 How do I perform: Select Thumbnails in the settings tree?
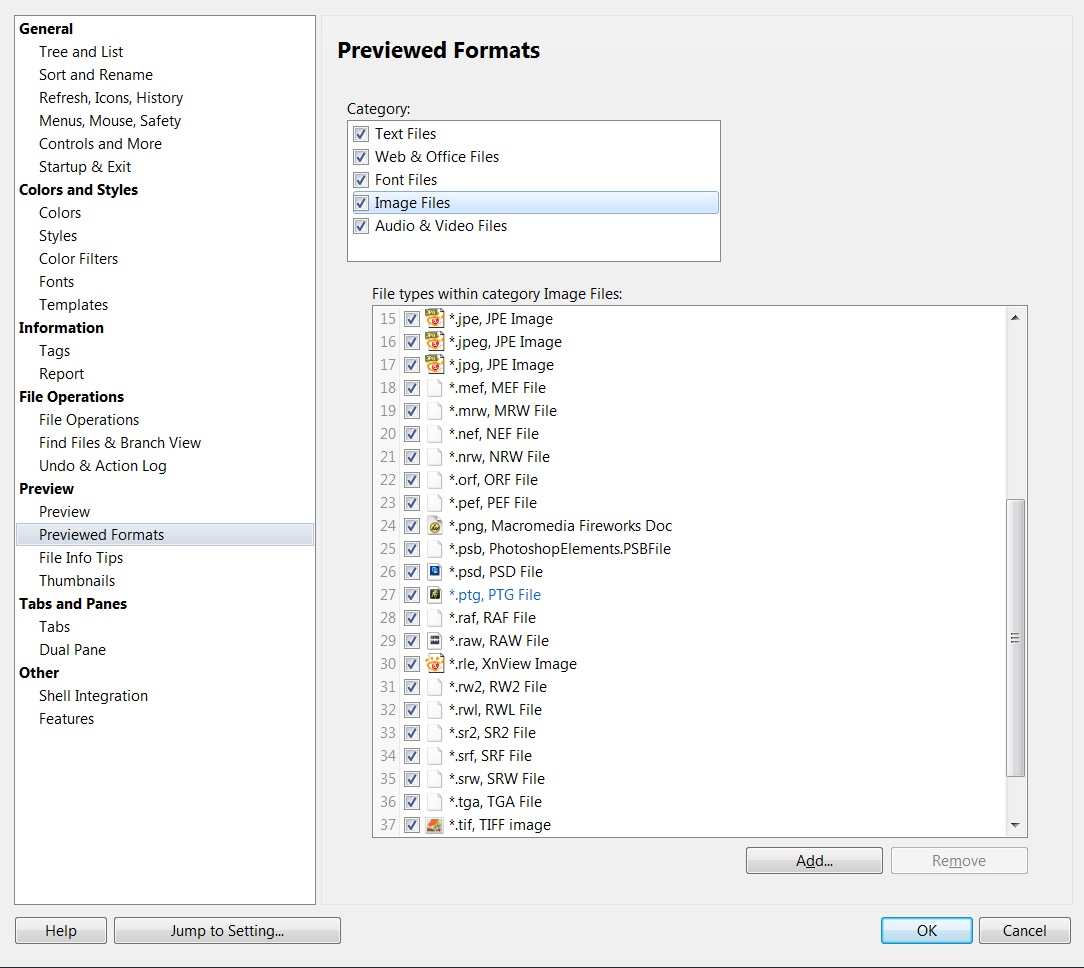tap(77, 581)
